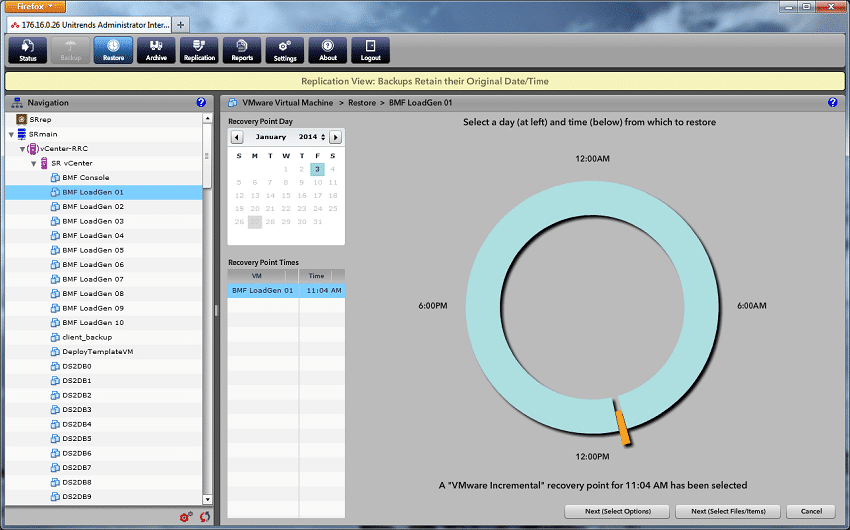
Task: Open the Reports toolbar section
Action: 242,50
